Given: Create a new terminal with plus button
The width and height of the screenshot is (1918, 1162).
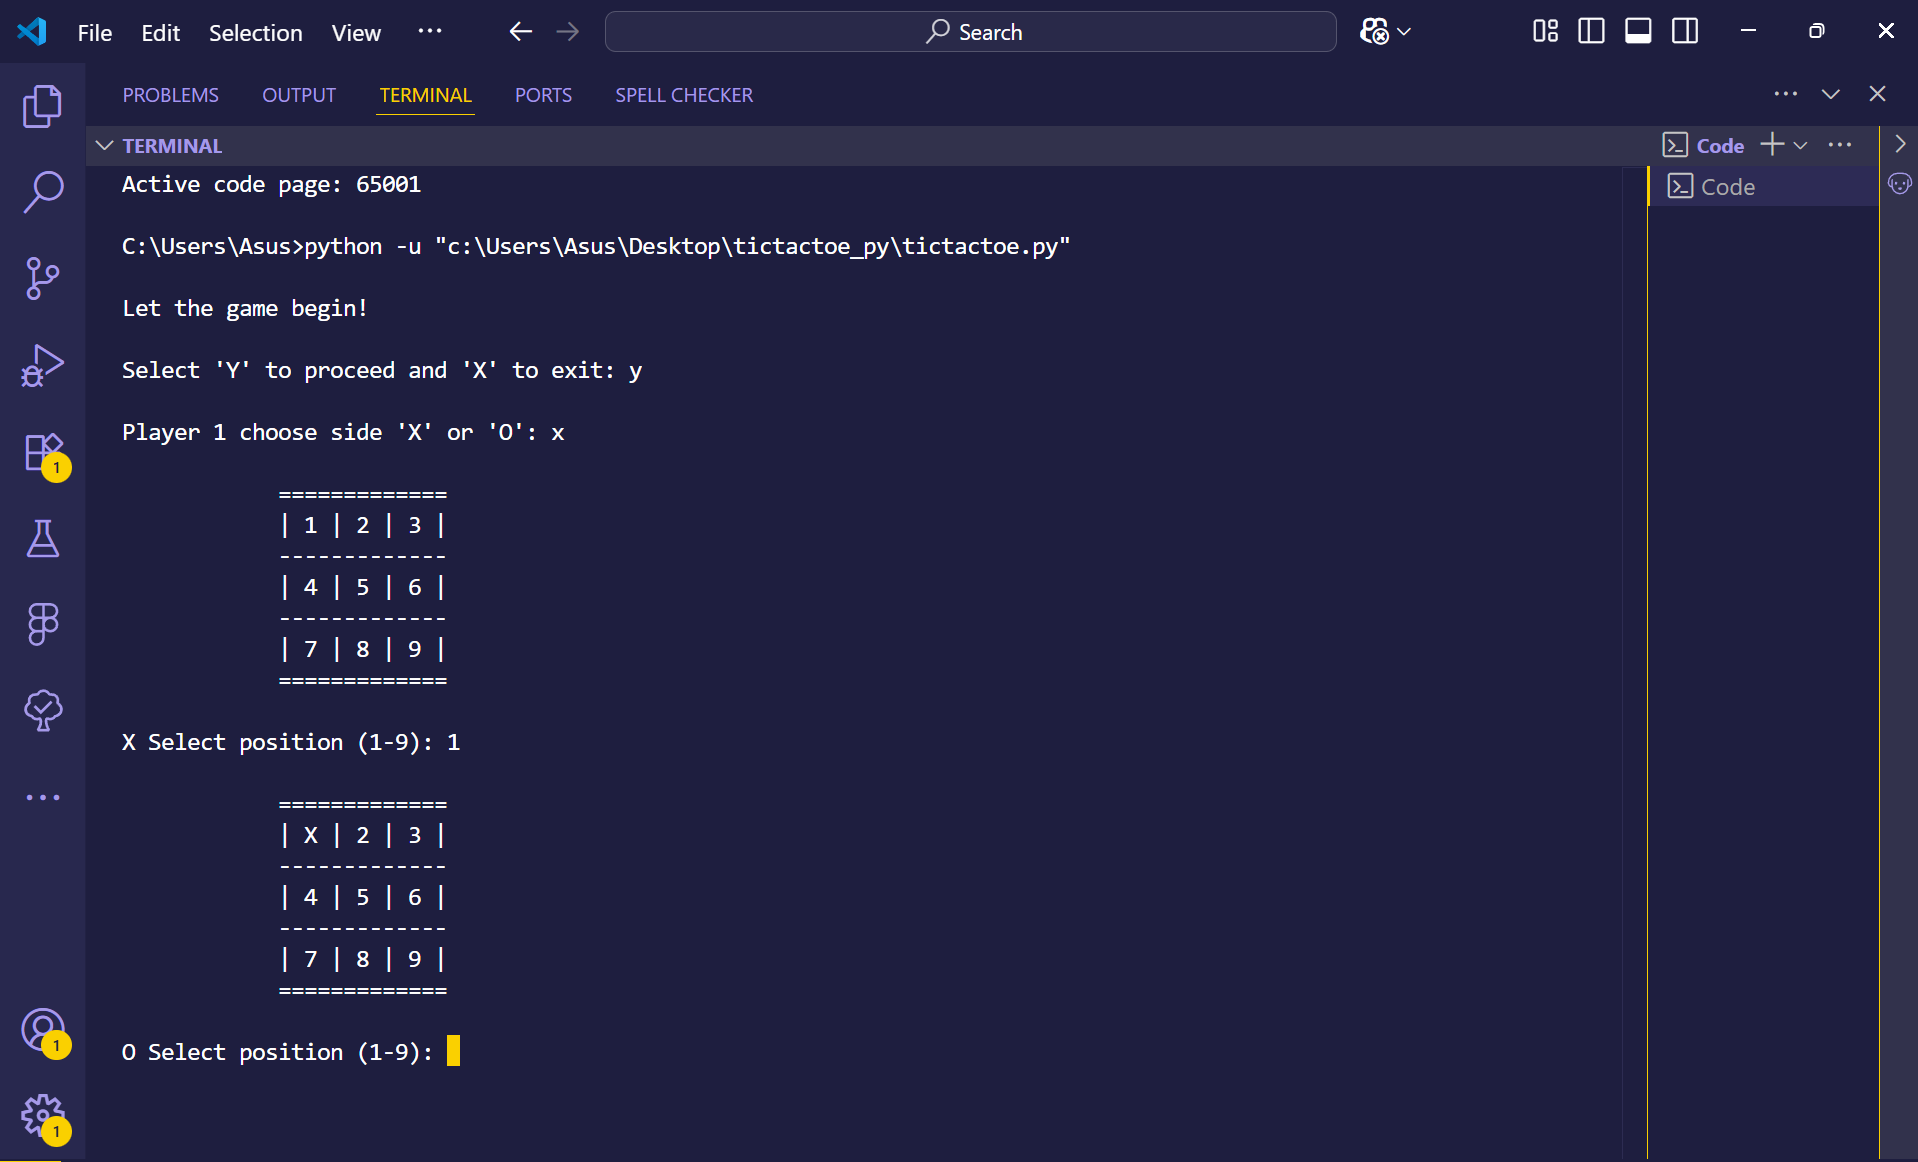Looking at the screenshot, I should [x=1772, y=145].
